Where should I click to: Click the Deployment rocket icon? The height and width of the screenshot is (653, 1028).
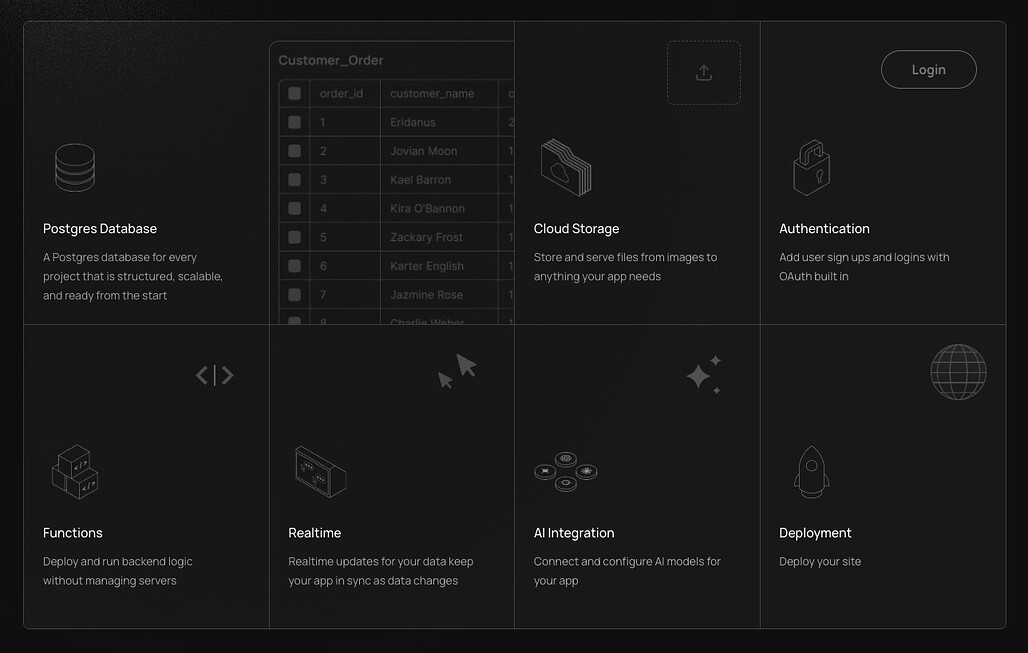(x=812, y=472)
